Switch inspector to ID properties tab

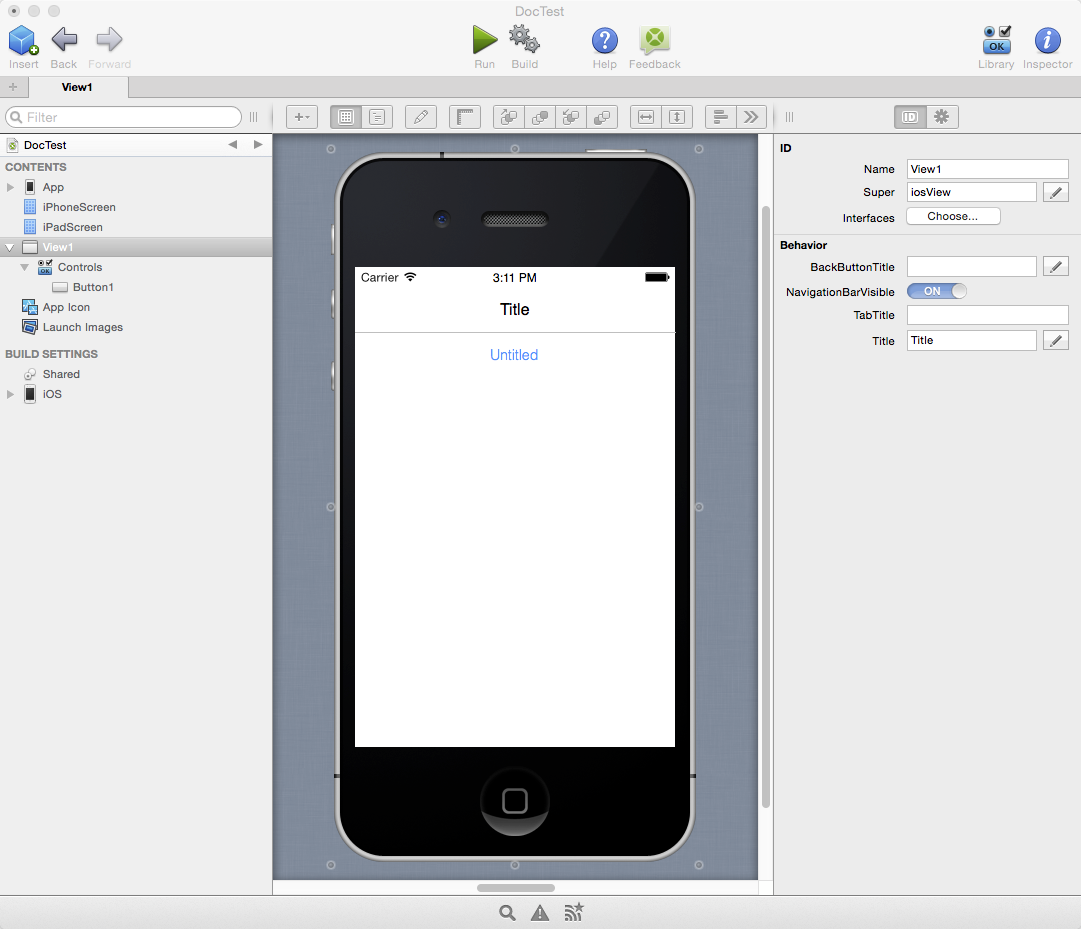(910, 117)
